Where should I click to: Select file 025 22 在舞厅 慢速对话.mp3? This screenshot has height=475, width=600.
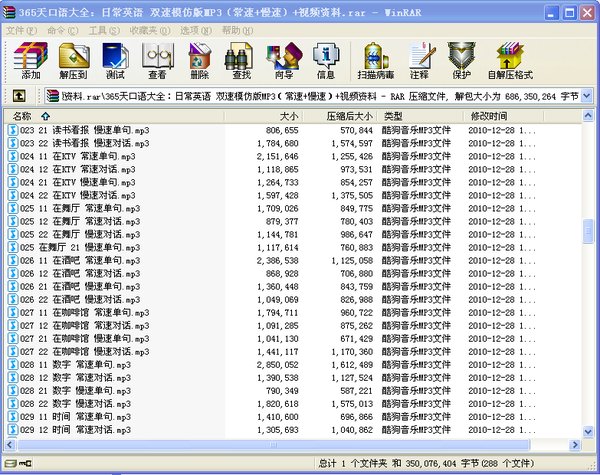pyautogui.click(x=80, y=234)
